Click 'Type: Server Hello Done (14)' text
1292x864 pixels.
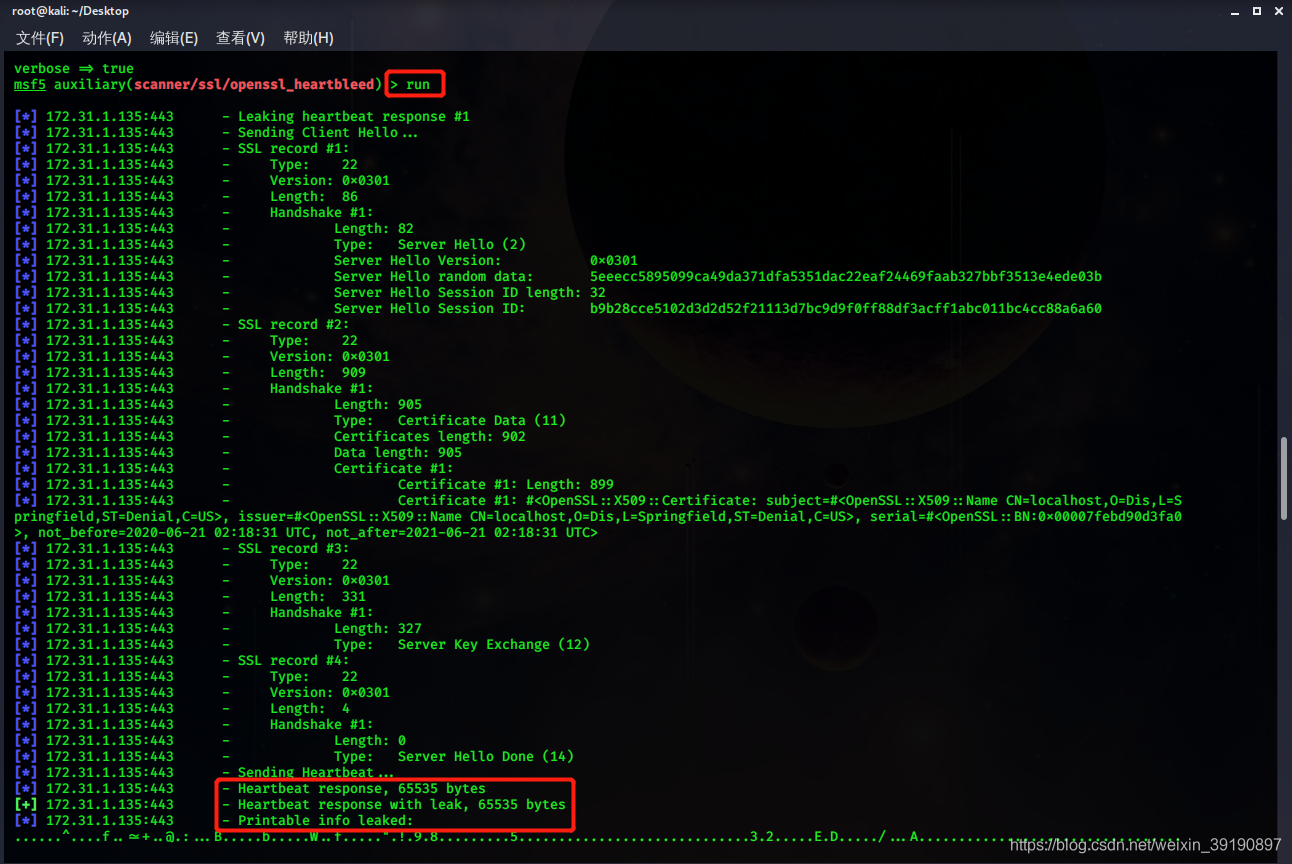click(454, 757)
